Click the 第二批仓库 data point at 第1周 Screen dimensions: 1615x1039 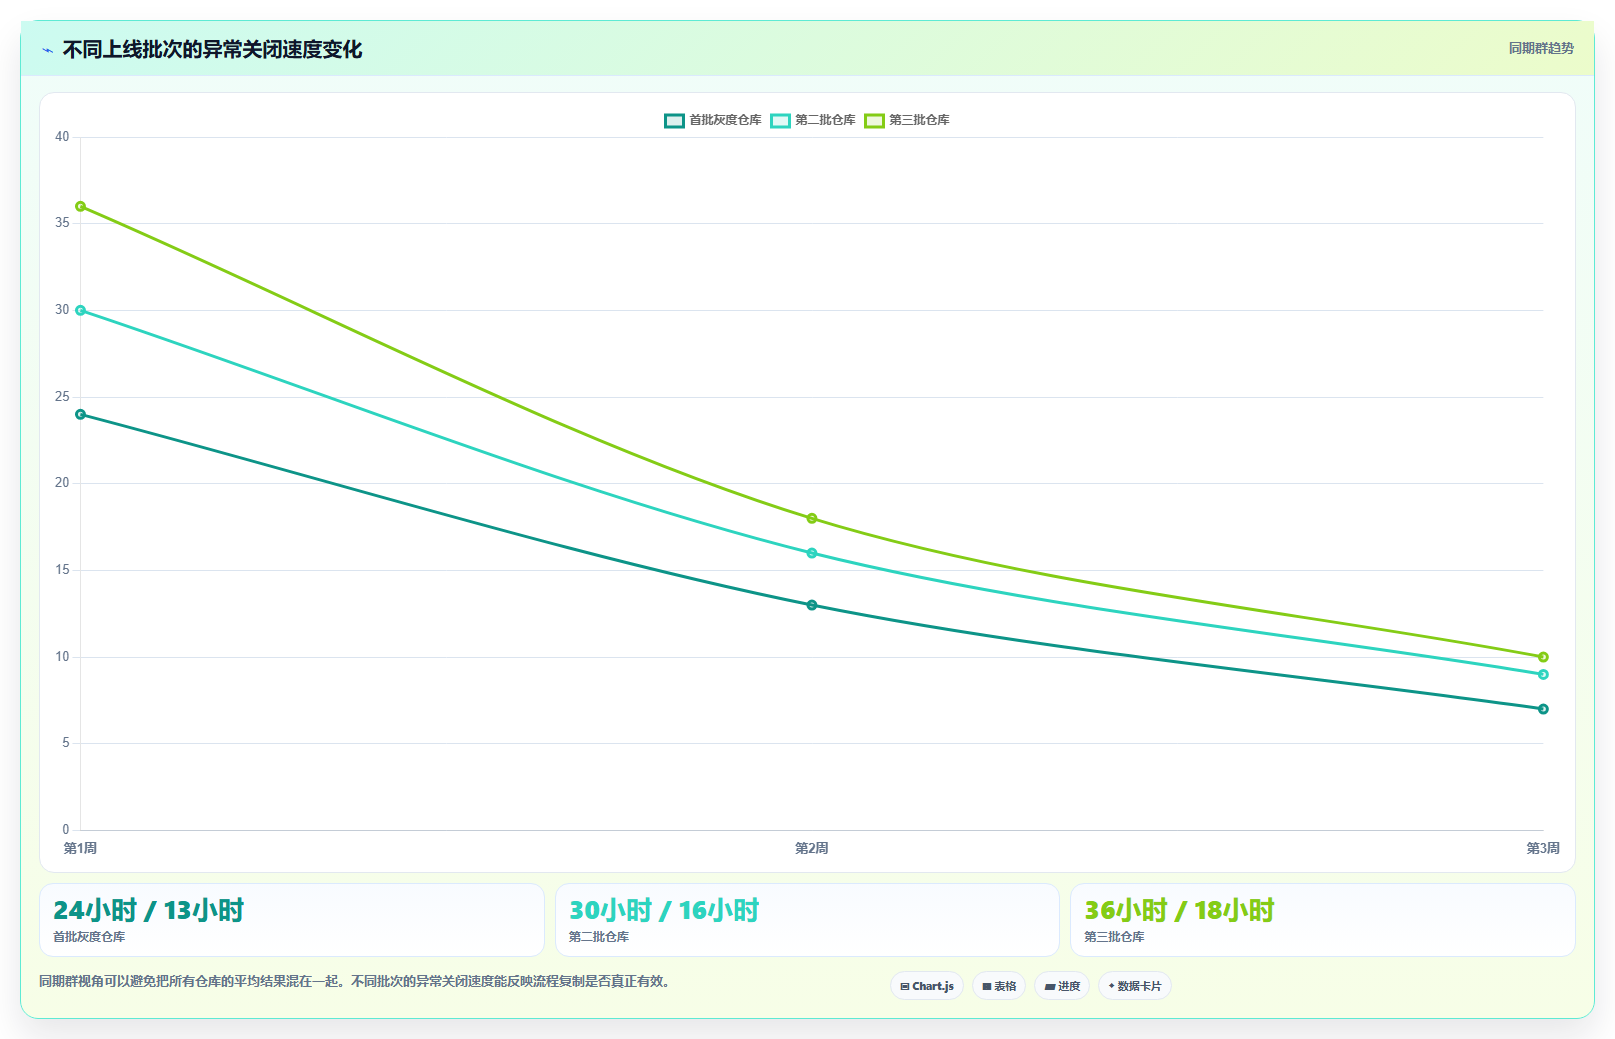(81, 310)
